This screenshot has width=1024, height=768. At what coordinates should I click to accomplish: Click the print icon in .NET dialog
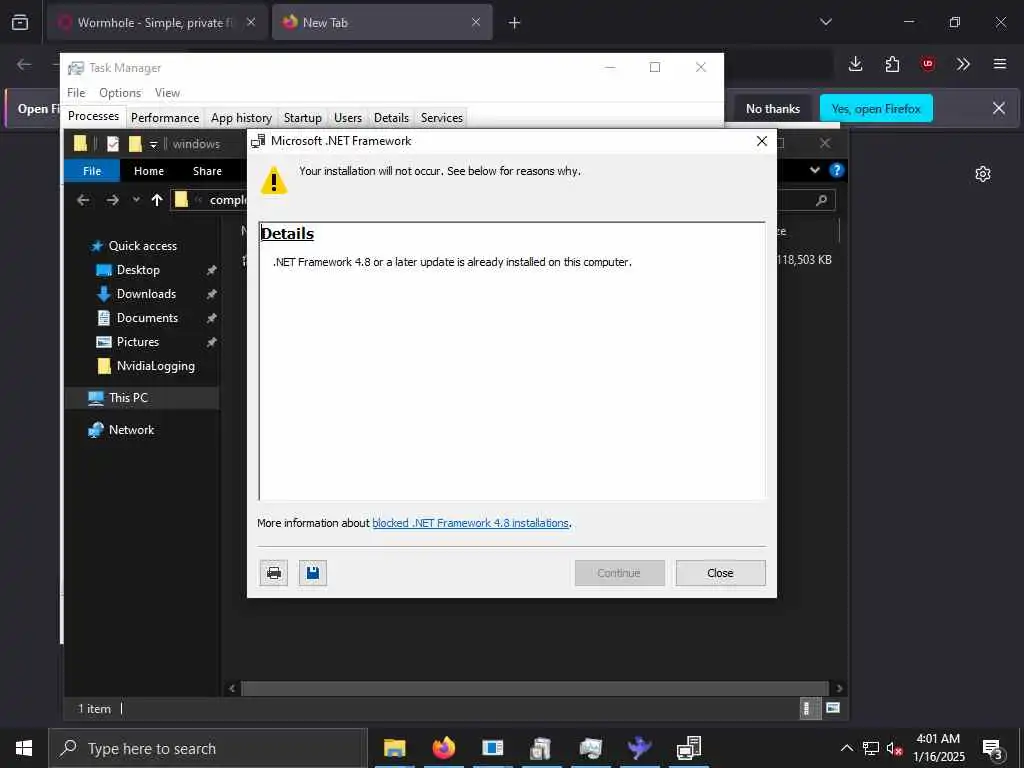click(x=274, y=573)
